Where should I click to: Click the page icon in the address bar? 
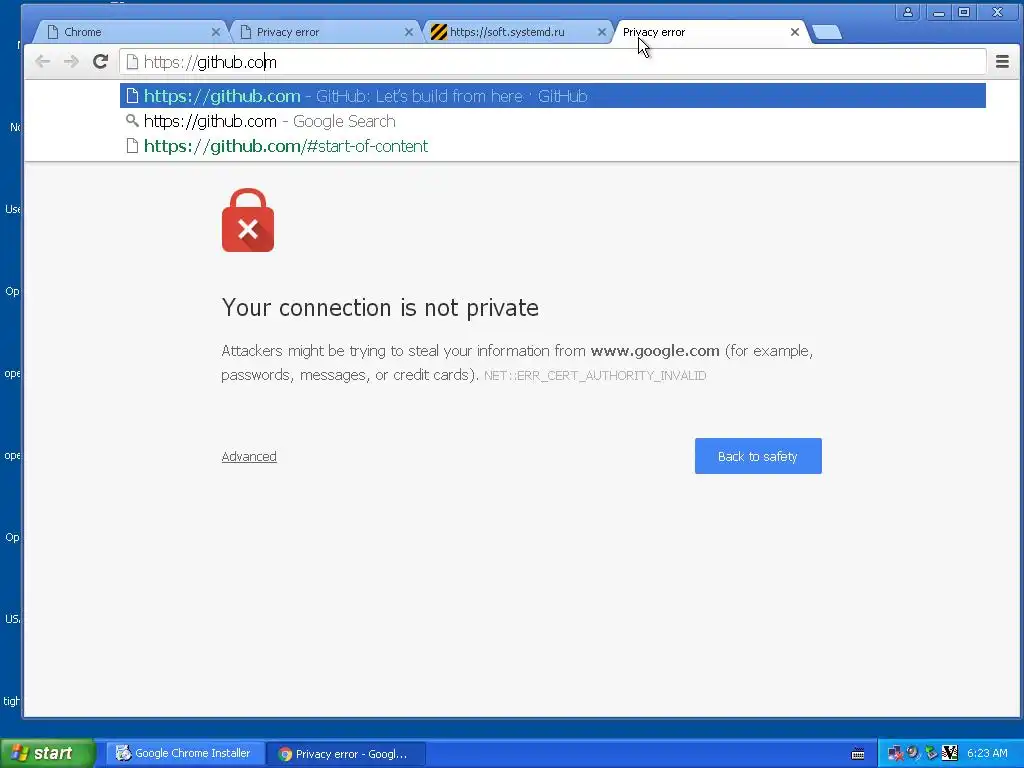click(132, 61)
